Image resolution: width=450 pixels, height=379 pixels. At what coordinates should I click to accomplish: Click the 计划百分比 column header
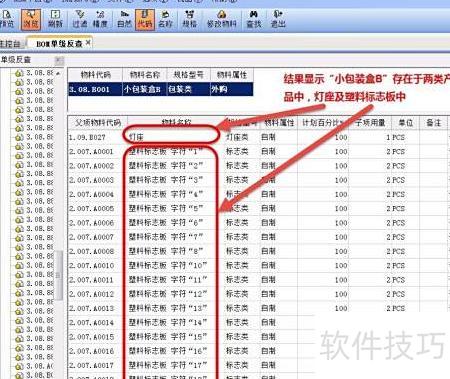[x=323, y=123]
